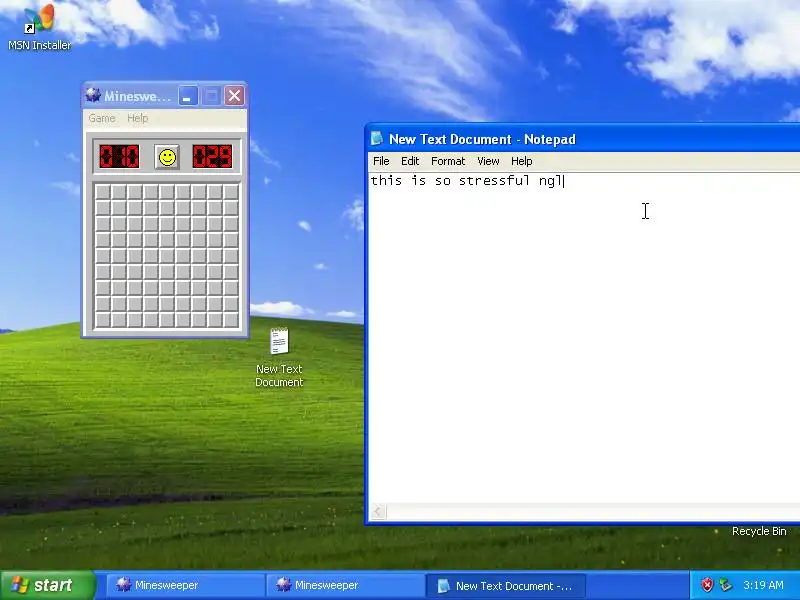Open the Help menu in Notepad
Screen dimensions: 800x600
click(x=521, y=161)
